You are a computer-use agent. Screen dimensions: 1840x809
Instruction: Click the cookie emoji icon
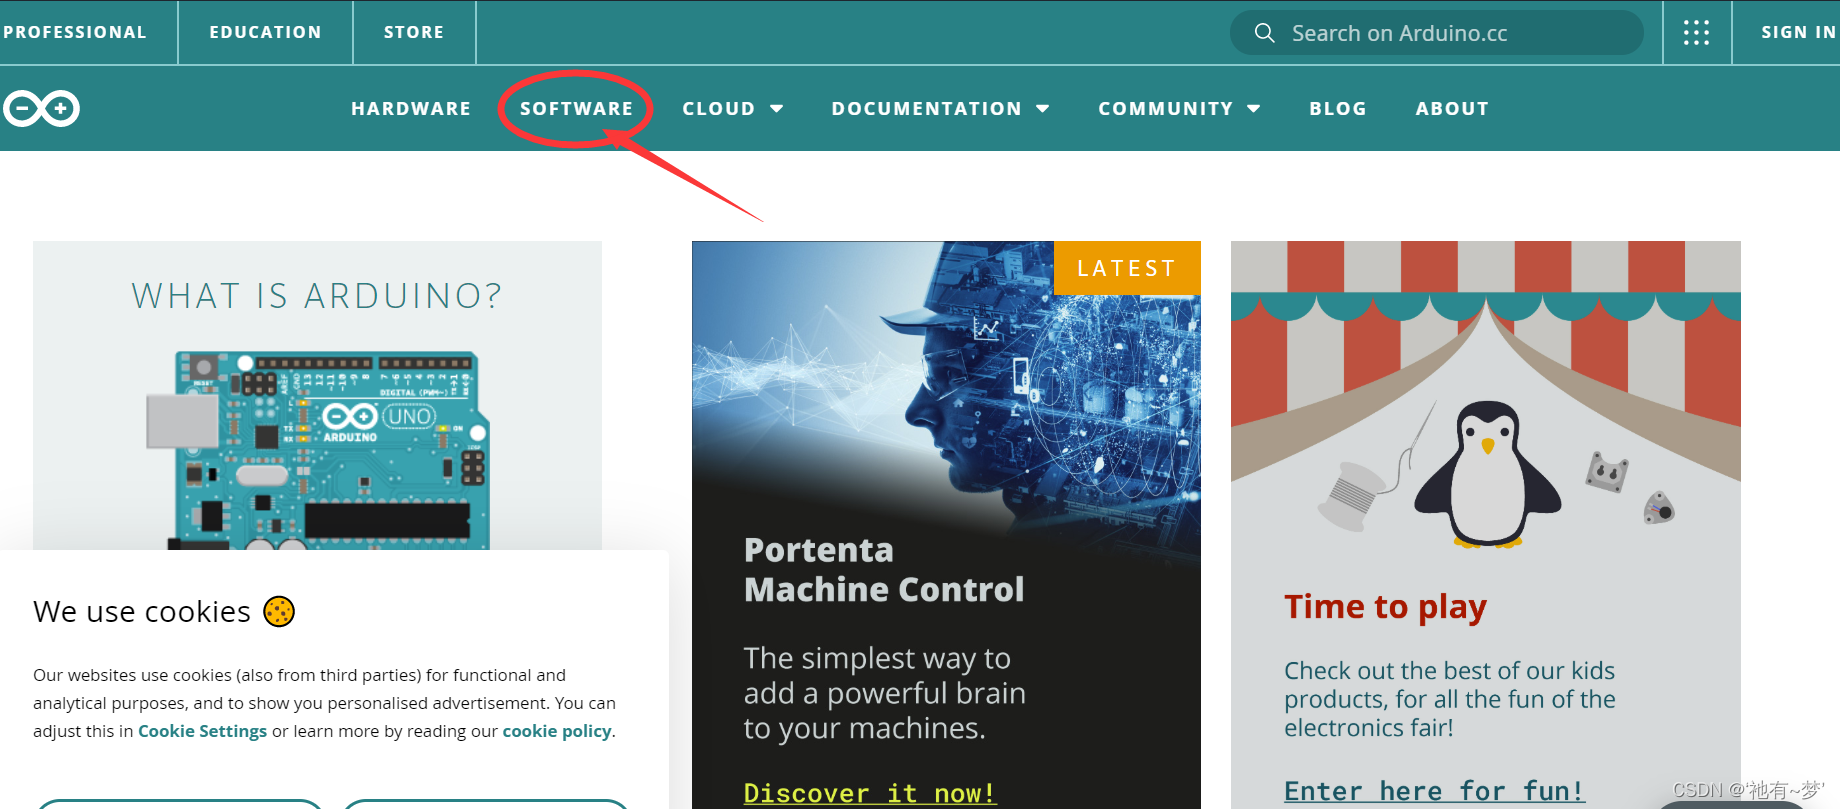tap(279, 611)
